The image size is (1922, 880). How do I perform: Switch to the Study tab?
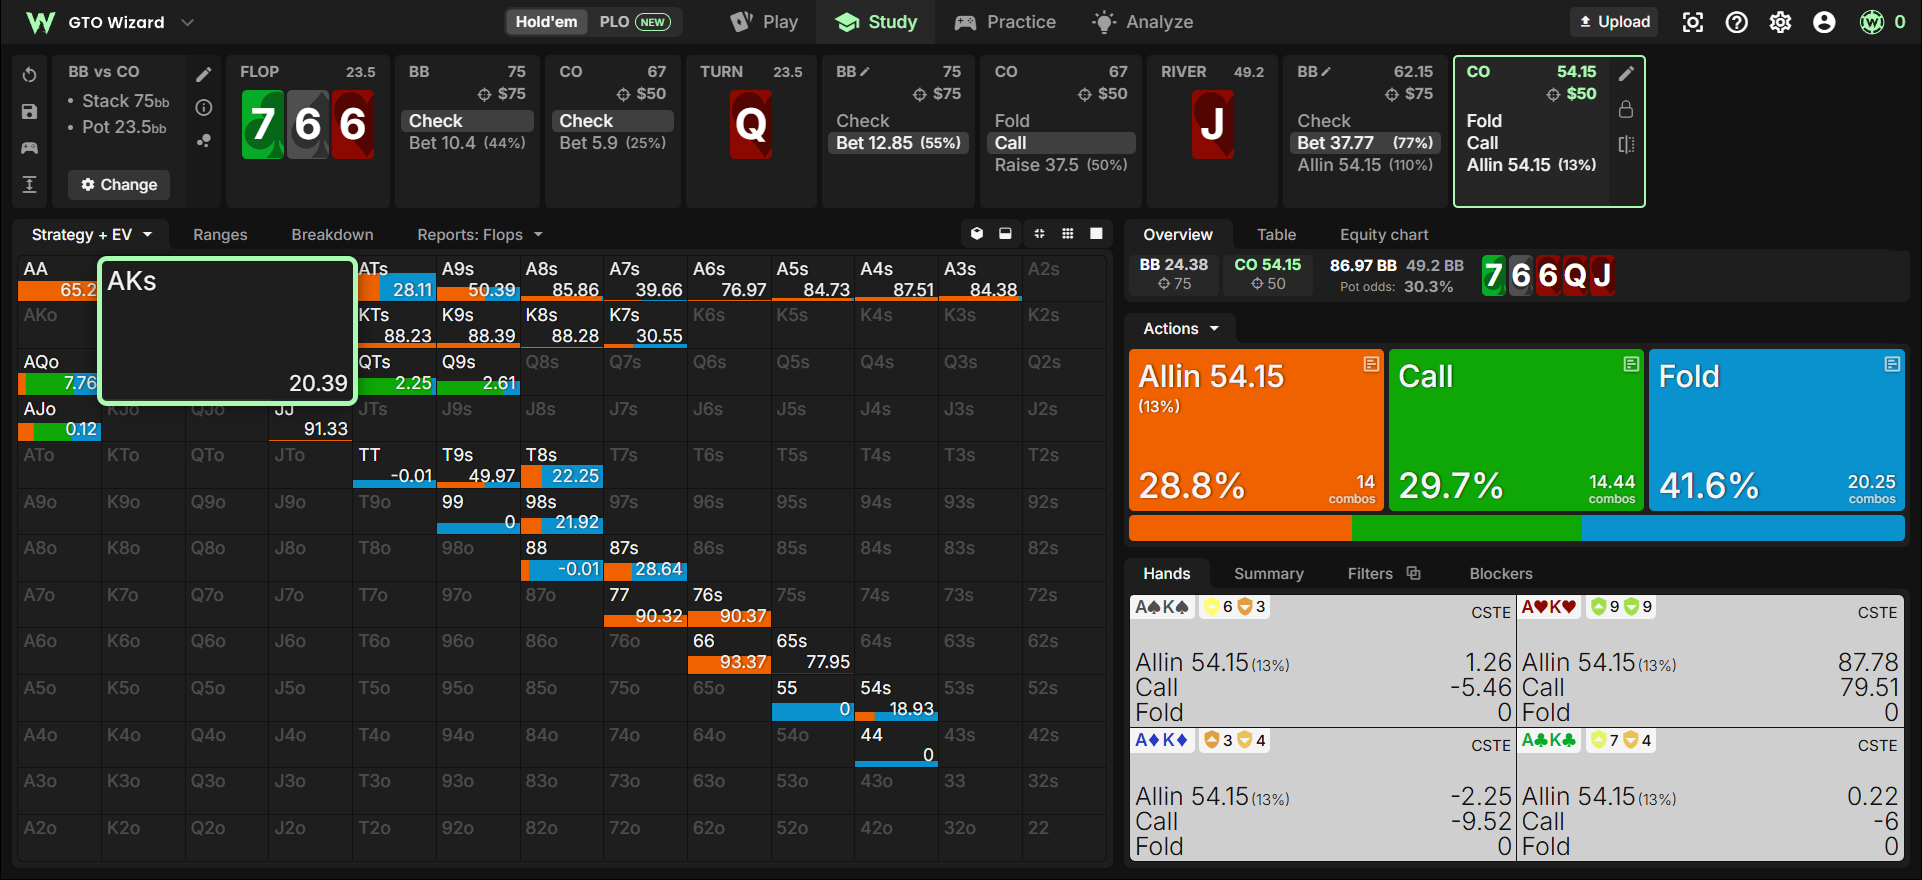click(876, 22)
